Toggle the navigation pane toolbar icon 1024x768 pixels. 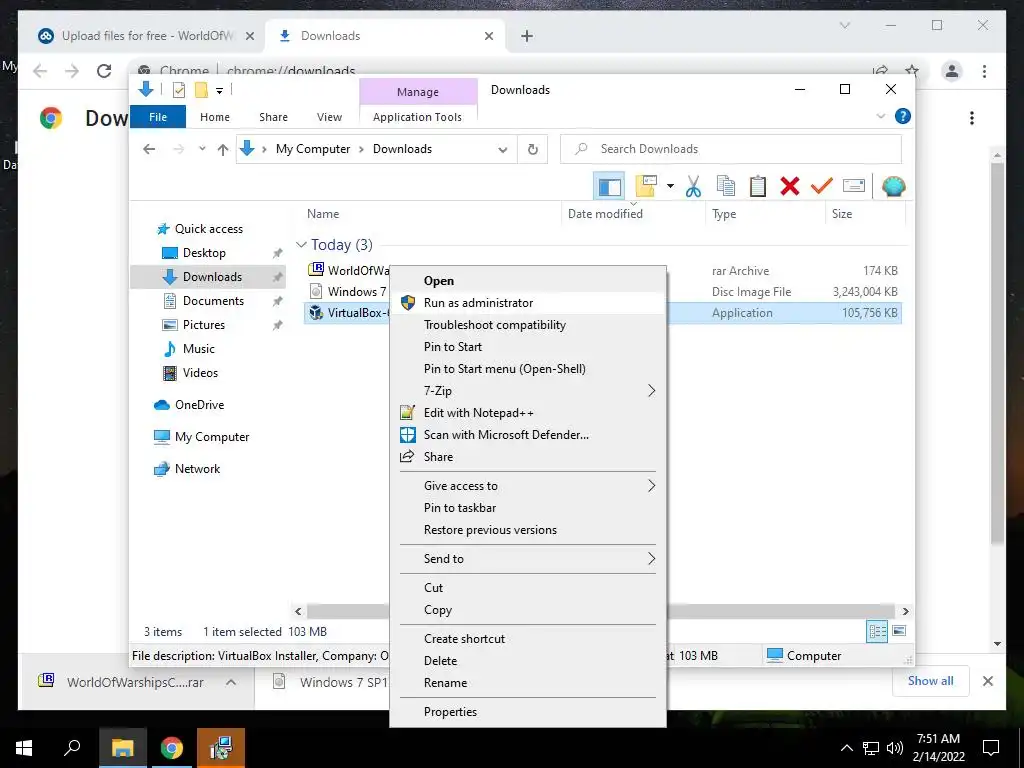(x=609, y=187)
